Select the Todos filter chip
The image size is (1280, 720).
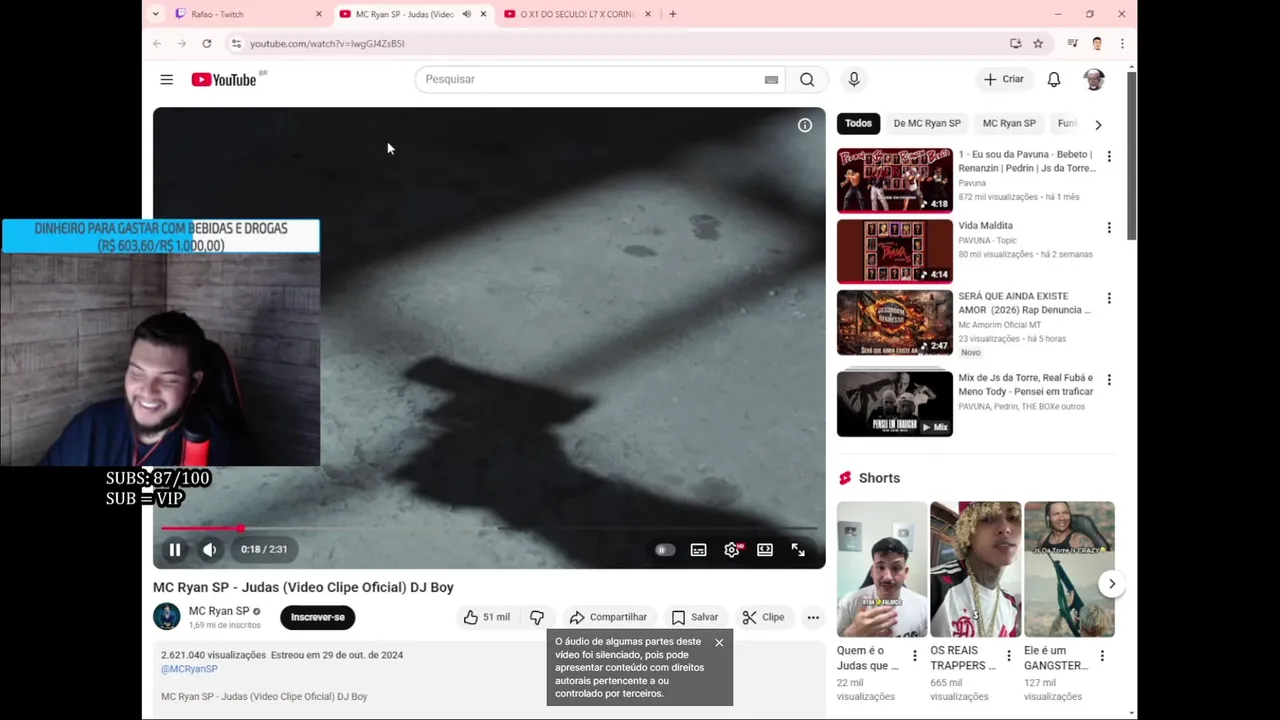(x=858, y=123)
